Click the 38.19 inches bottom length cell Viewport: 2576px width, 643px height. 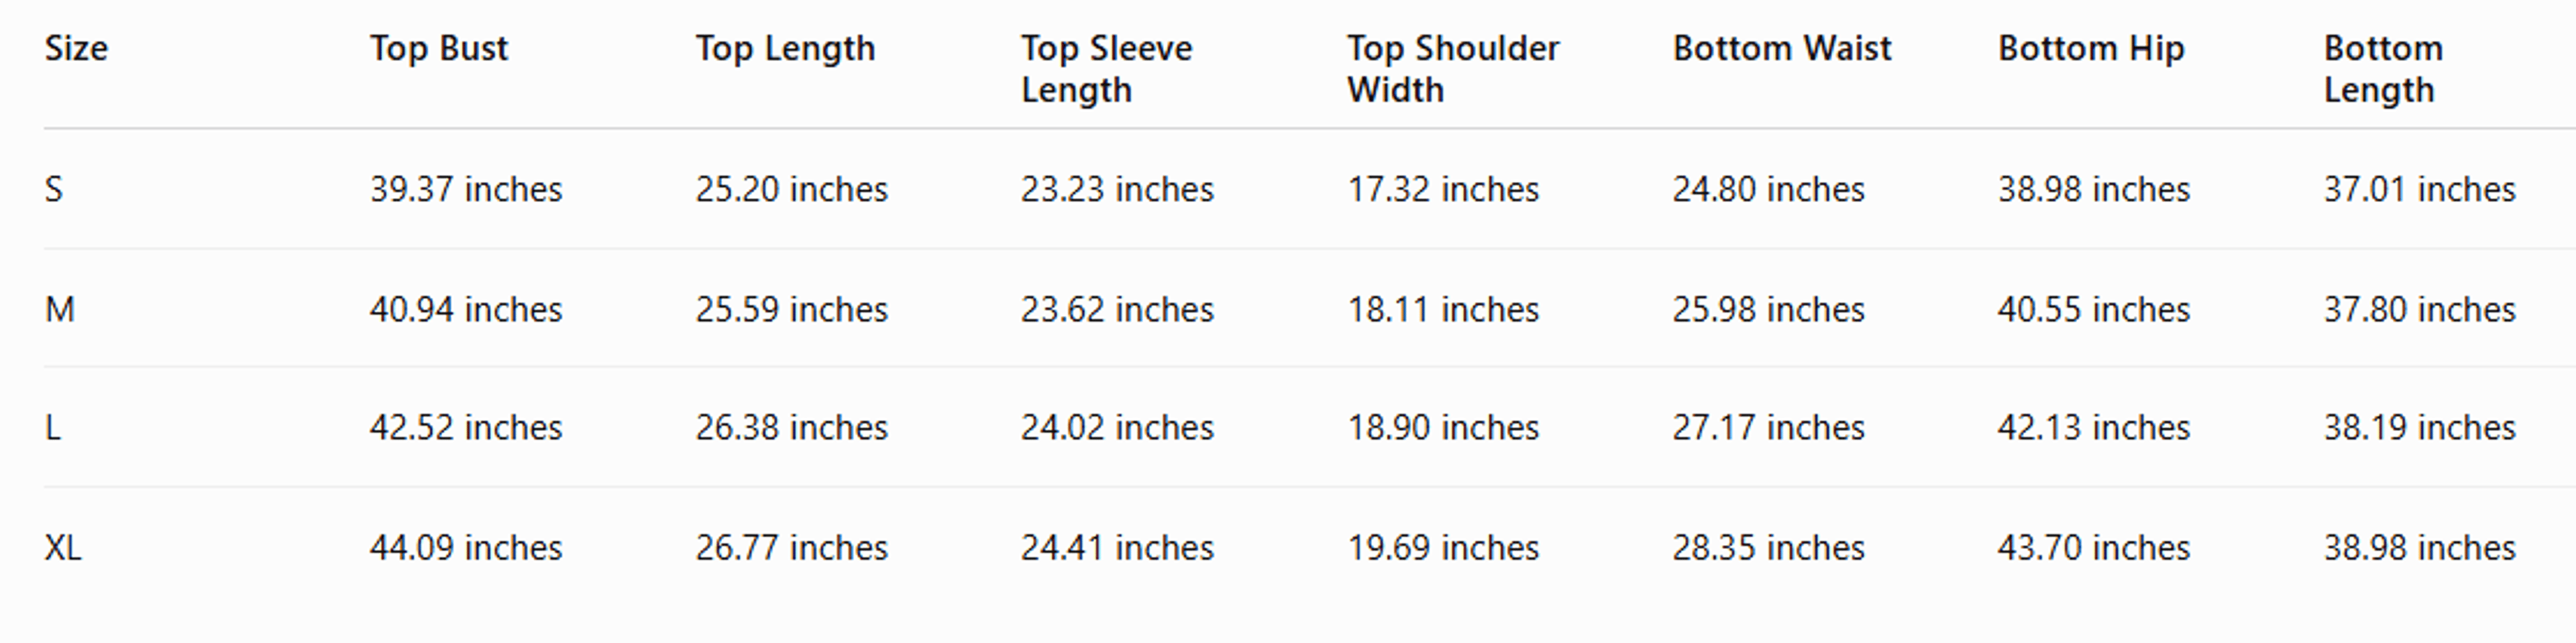2419,428
